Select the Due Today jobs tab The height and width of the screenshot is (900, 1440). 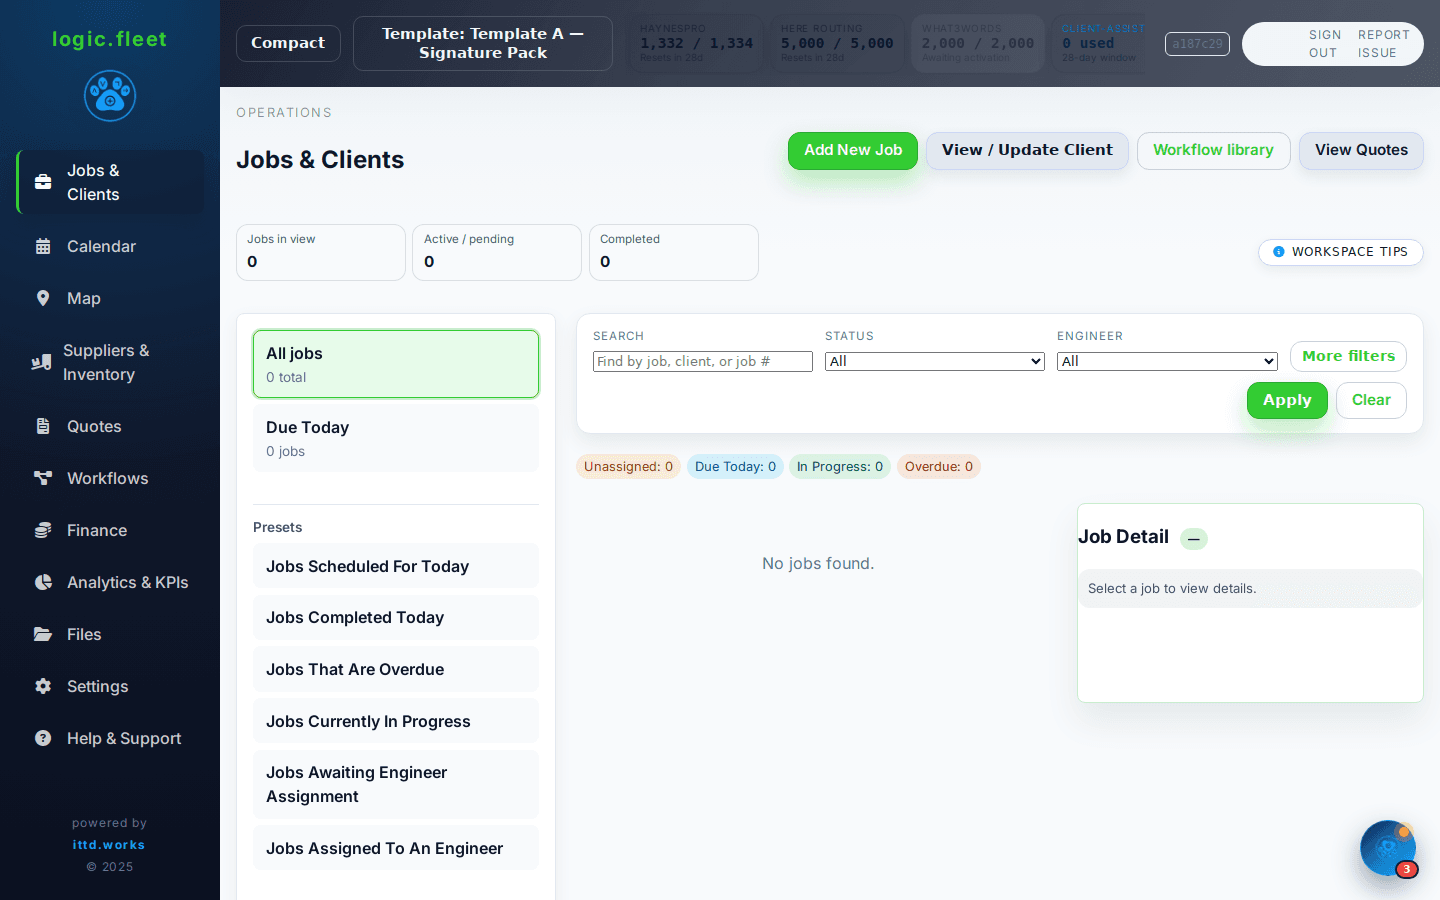tap(395, 438)
